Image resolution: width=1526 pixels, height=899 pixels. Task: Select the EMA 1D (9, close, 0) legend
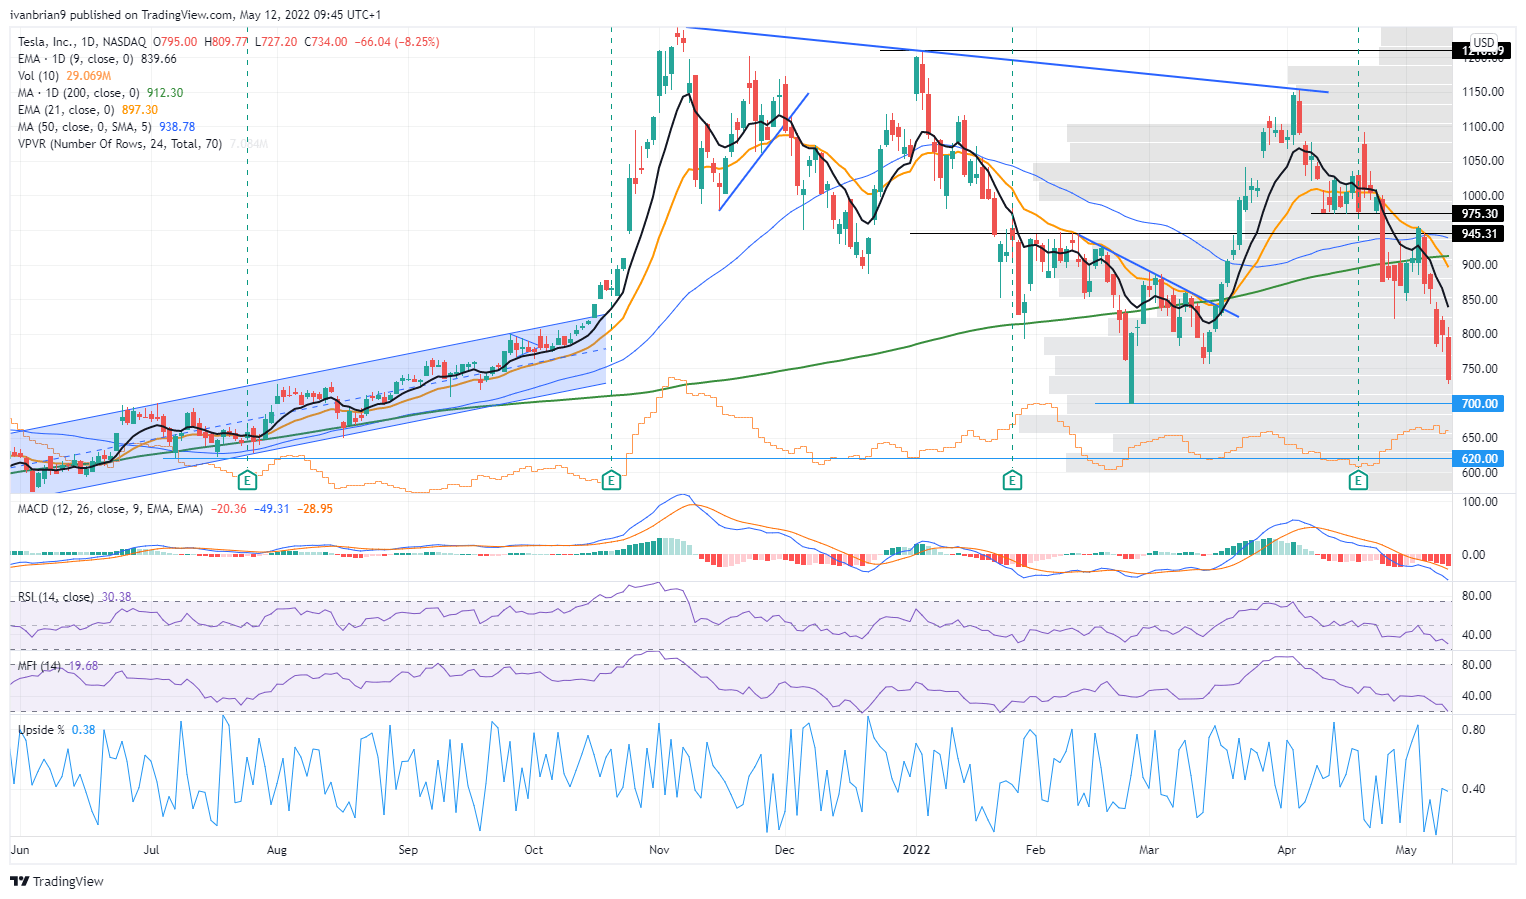coord(77,59)
